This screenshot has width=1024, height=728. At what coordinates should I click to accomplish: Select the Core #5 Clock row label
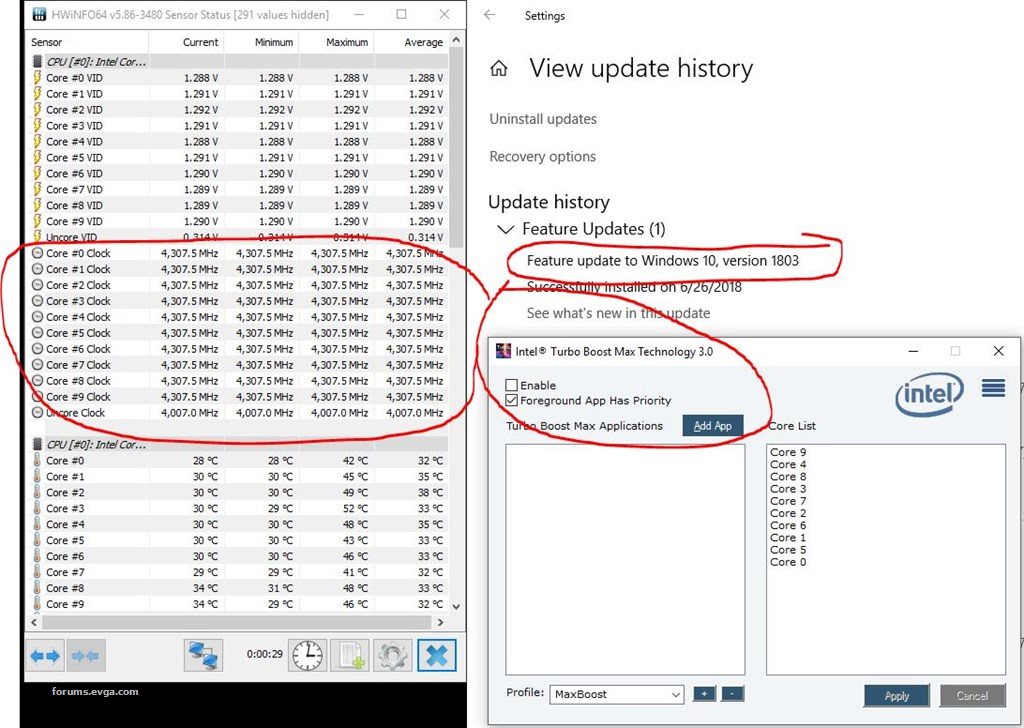pyautogui.click(x=78, y=333)
